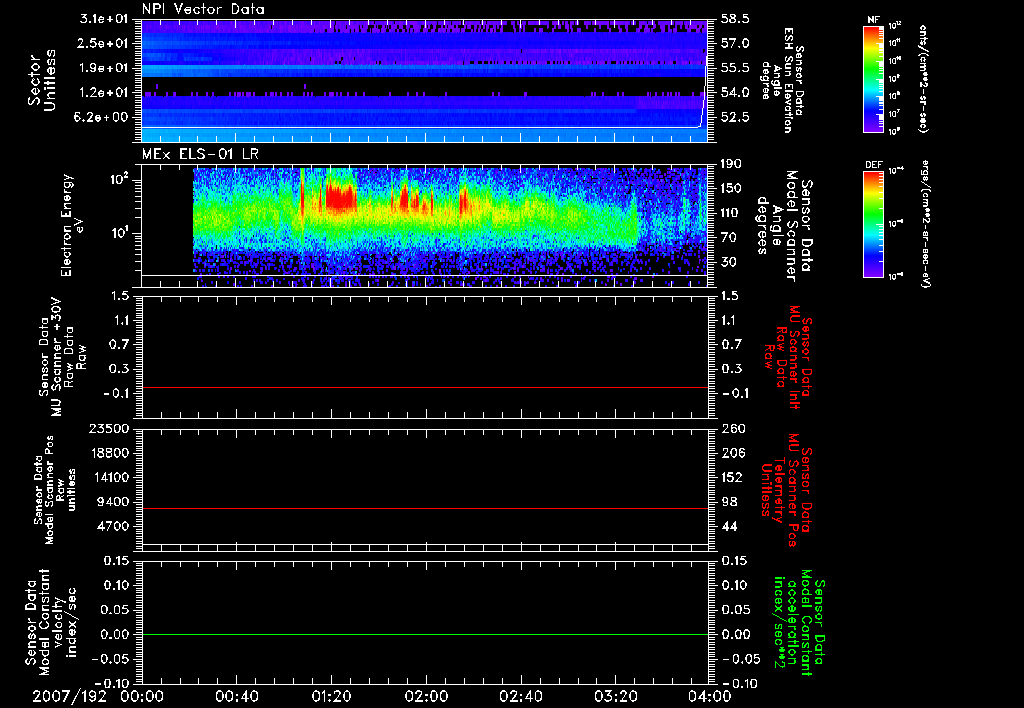Click the ergs/(cm**2-sr-sec-eV) DEF unit label

click(x=925, y=223)
